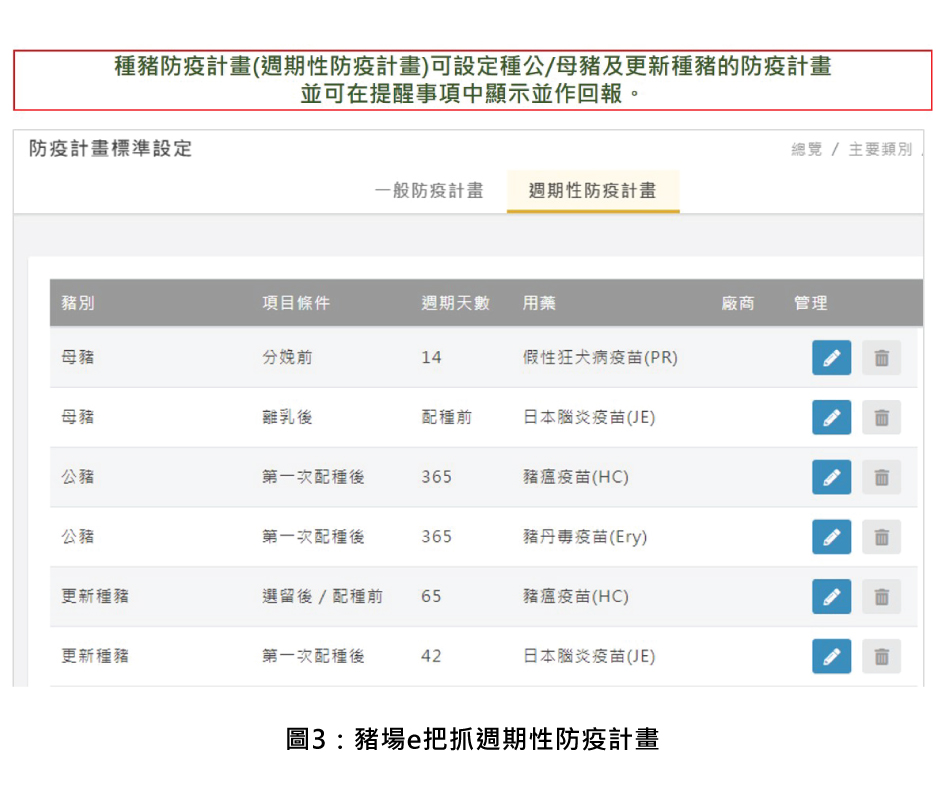Edit the 豬瘟疫苗(HC) plan for 公豬

pos(831,477)
